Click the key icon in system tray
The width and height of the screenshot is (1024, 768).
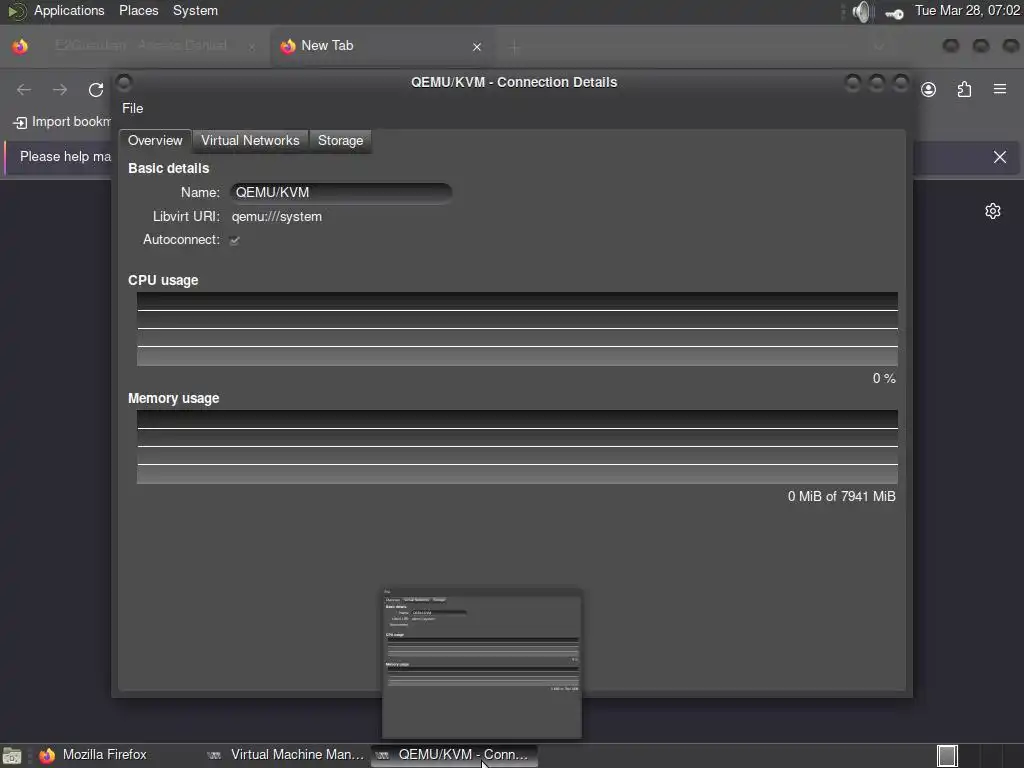coord(894,13)
